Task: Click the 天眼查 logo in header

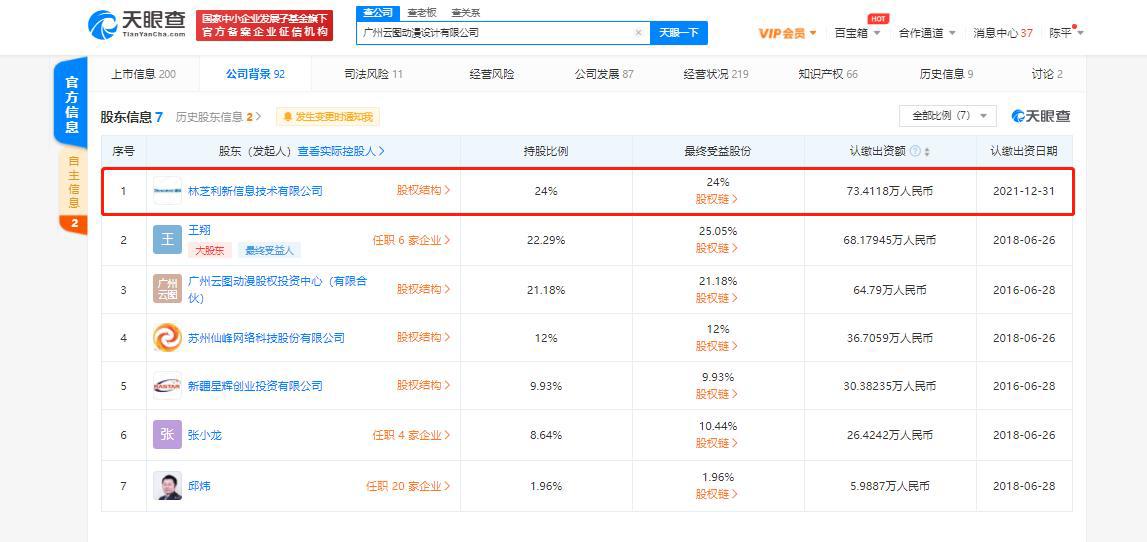Action: pyautogui.click(x=137, y=25)
